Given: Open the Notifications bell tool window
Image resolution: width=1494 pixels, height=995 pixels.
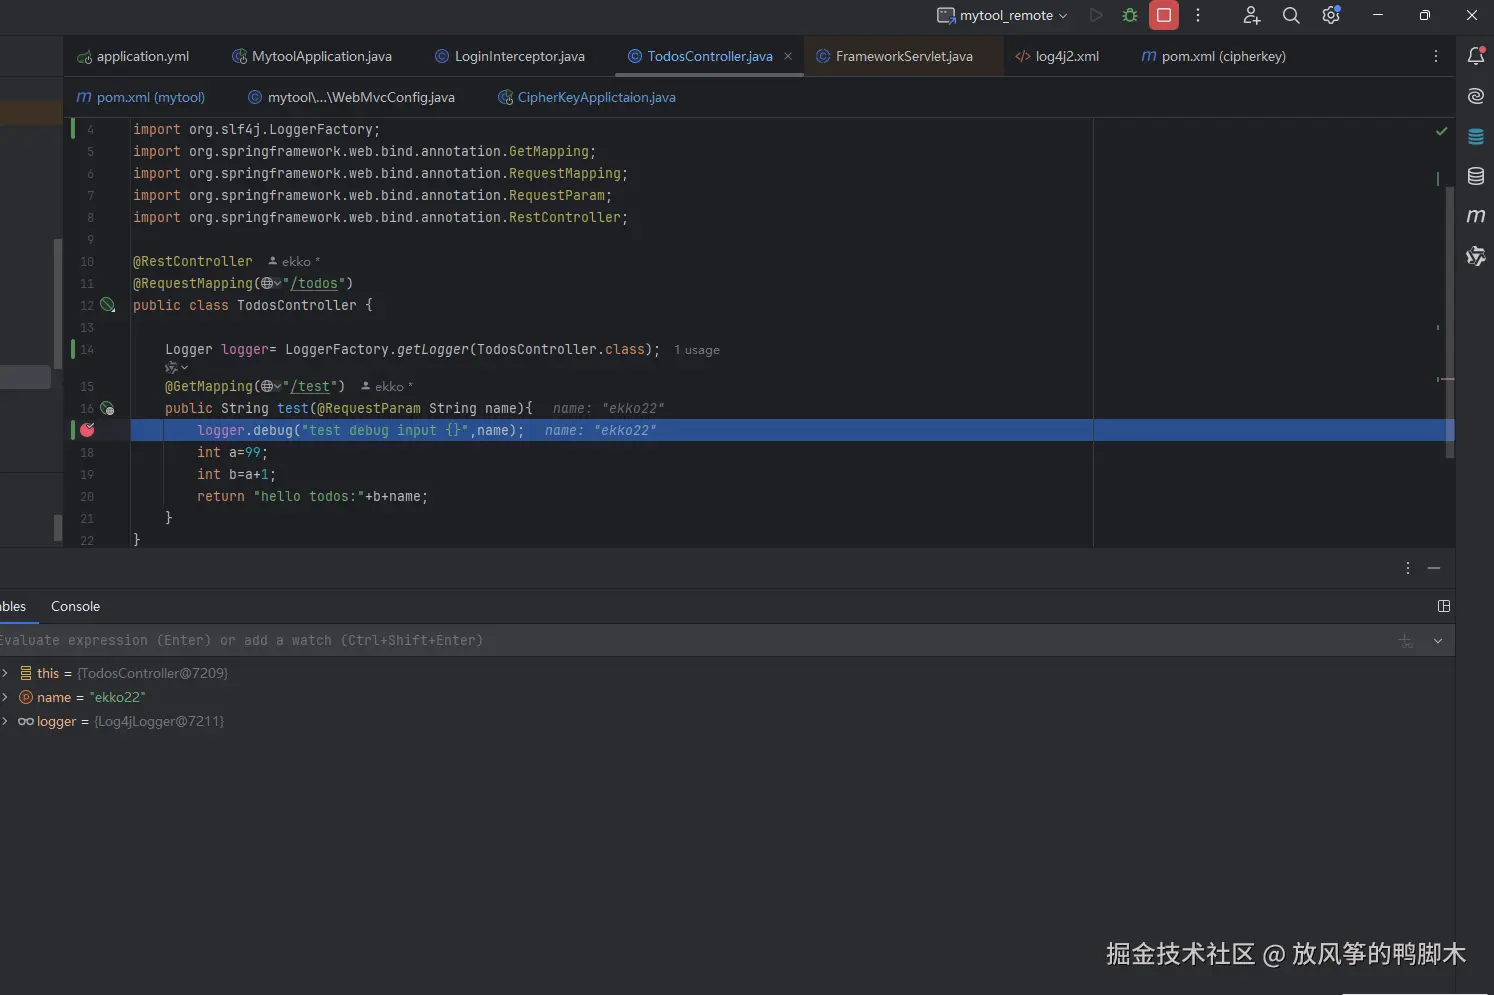Looking at the screenshot, I should (1476, 56).
